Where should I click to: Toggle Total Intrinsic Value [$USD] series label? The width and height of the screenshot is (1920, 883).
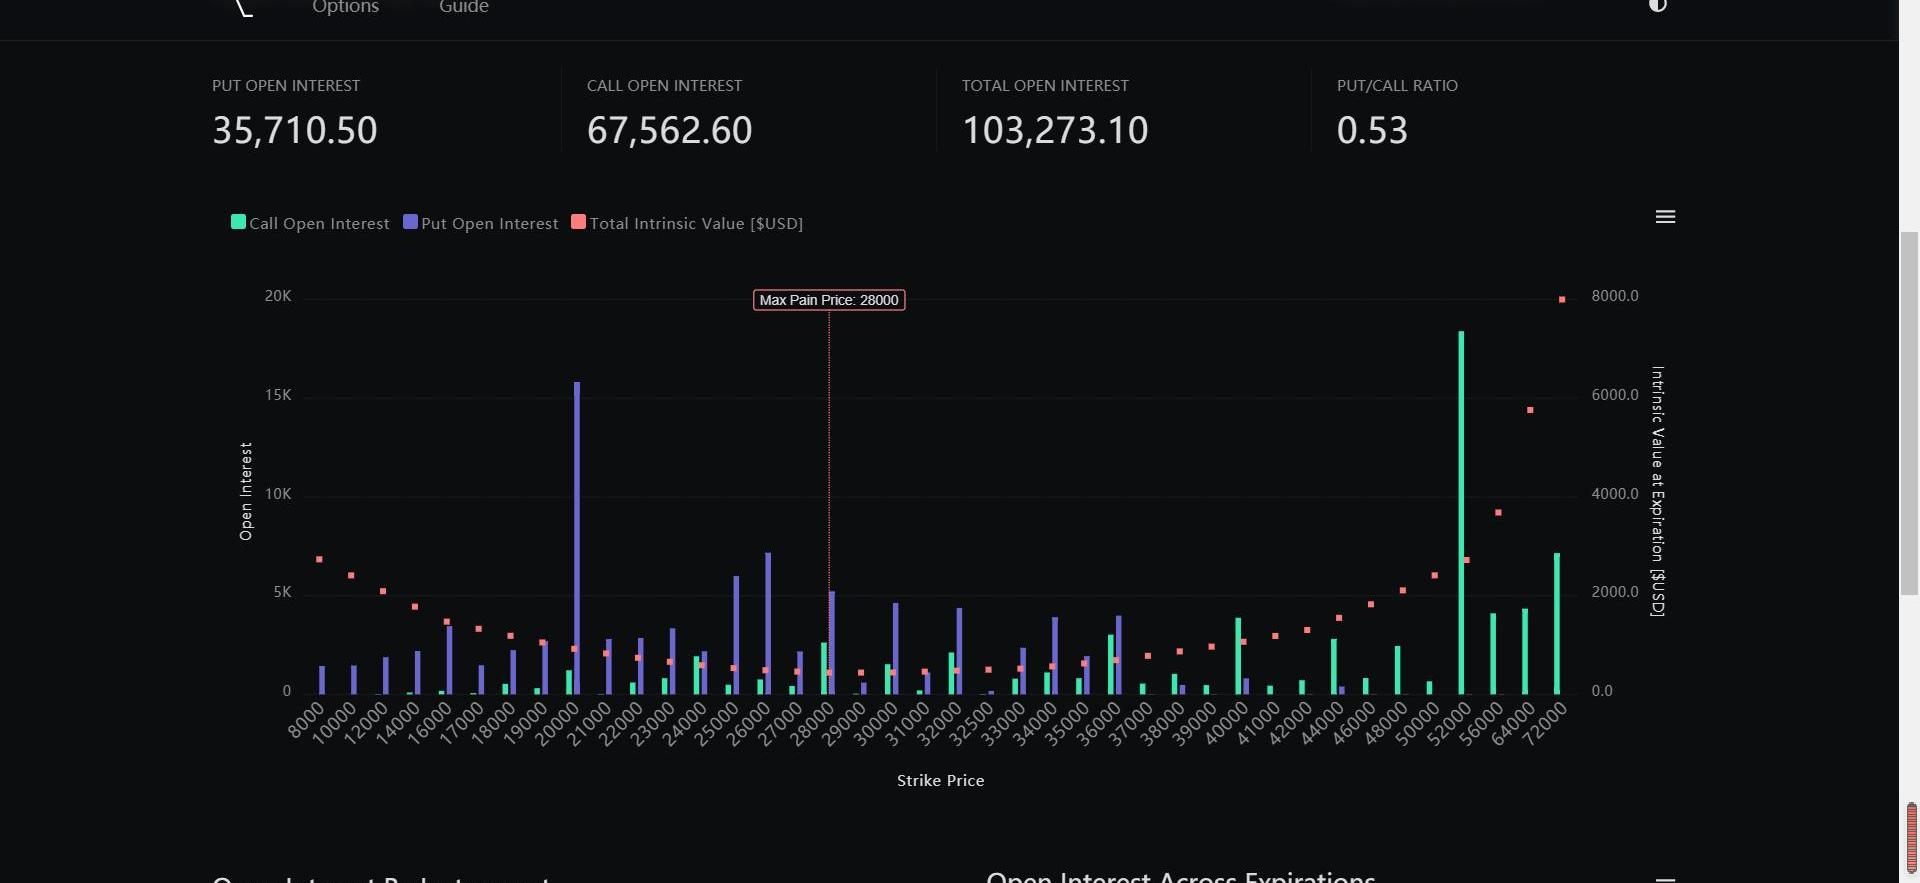[x=696, y=224]
